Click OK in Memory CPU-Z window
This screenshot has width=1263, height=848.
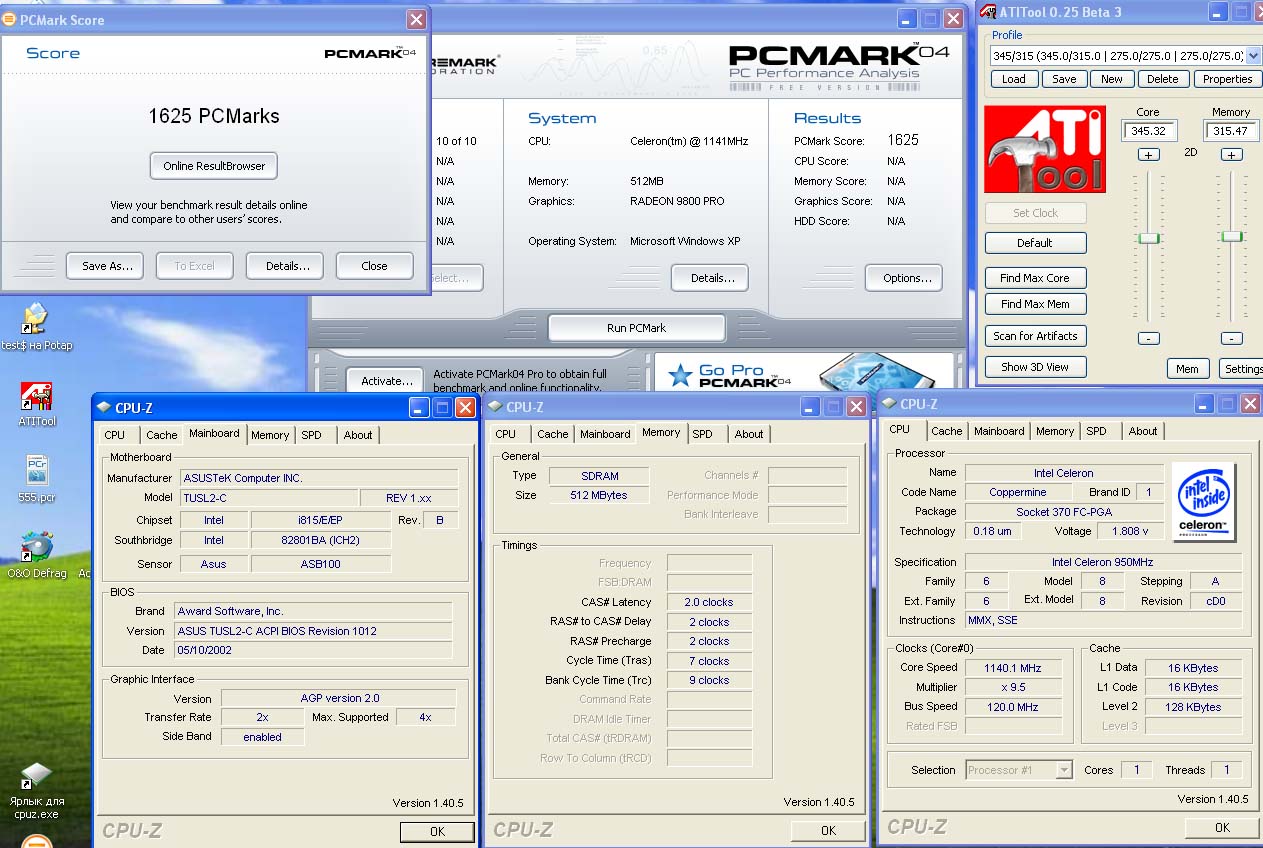(828, 831)
